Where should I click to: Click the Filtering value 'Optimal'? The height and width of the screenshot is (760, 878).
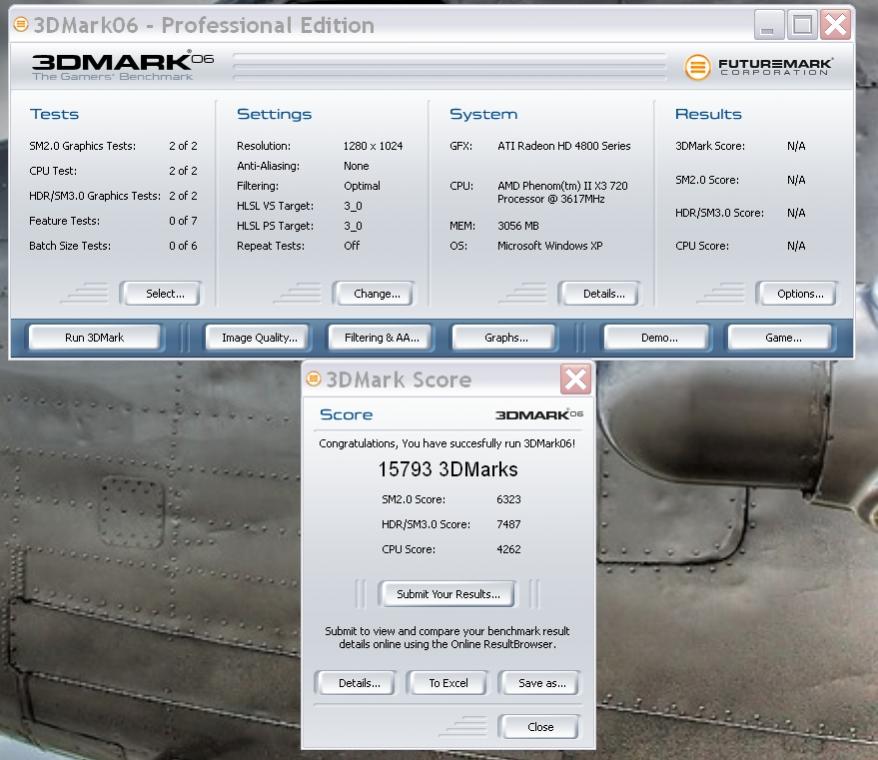coord(362,186)
